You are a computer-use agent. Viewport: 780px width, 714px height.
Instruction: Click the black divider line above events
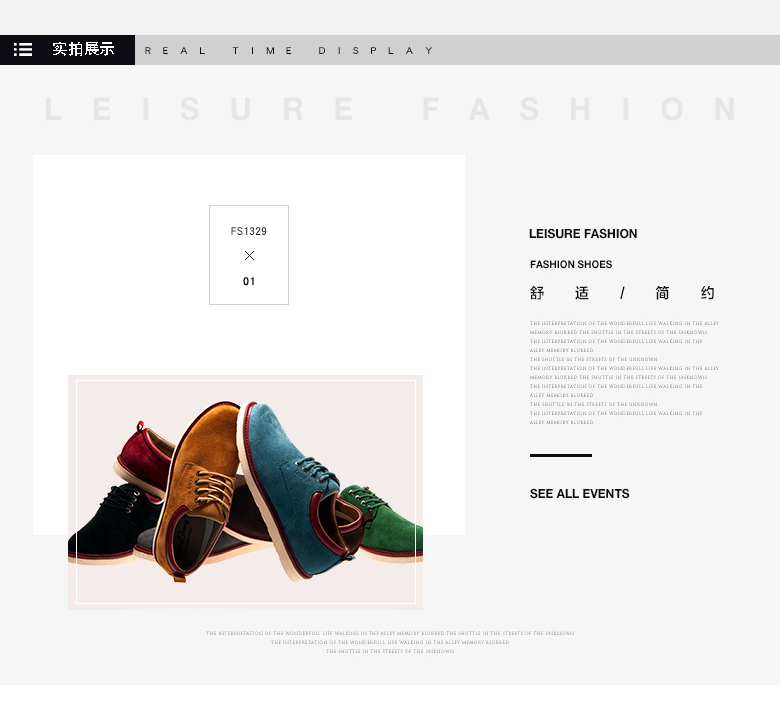(x=561, y=455)
